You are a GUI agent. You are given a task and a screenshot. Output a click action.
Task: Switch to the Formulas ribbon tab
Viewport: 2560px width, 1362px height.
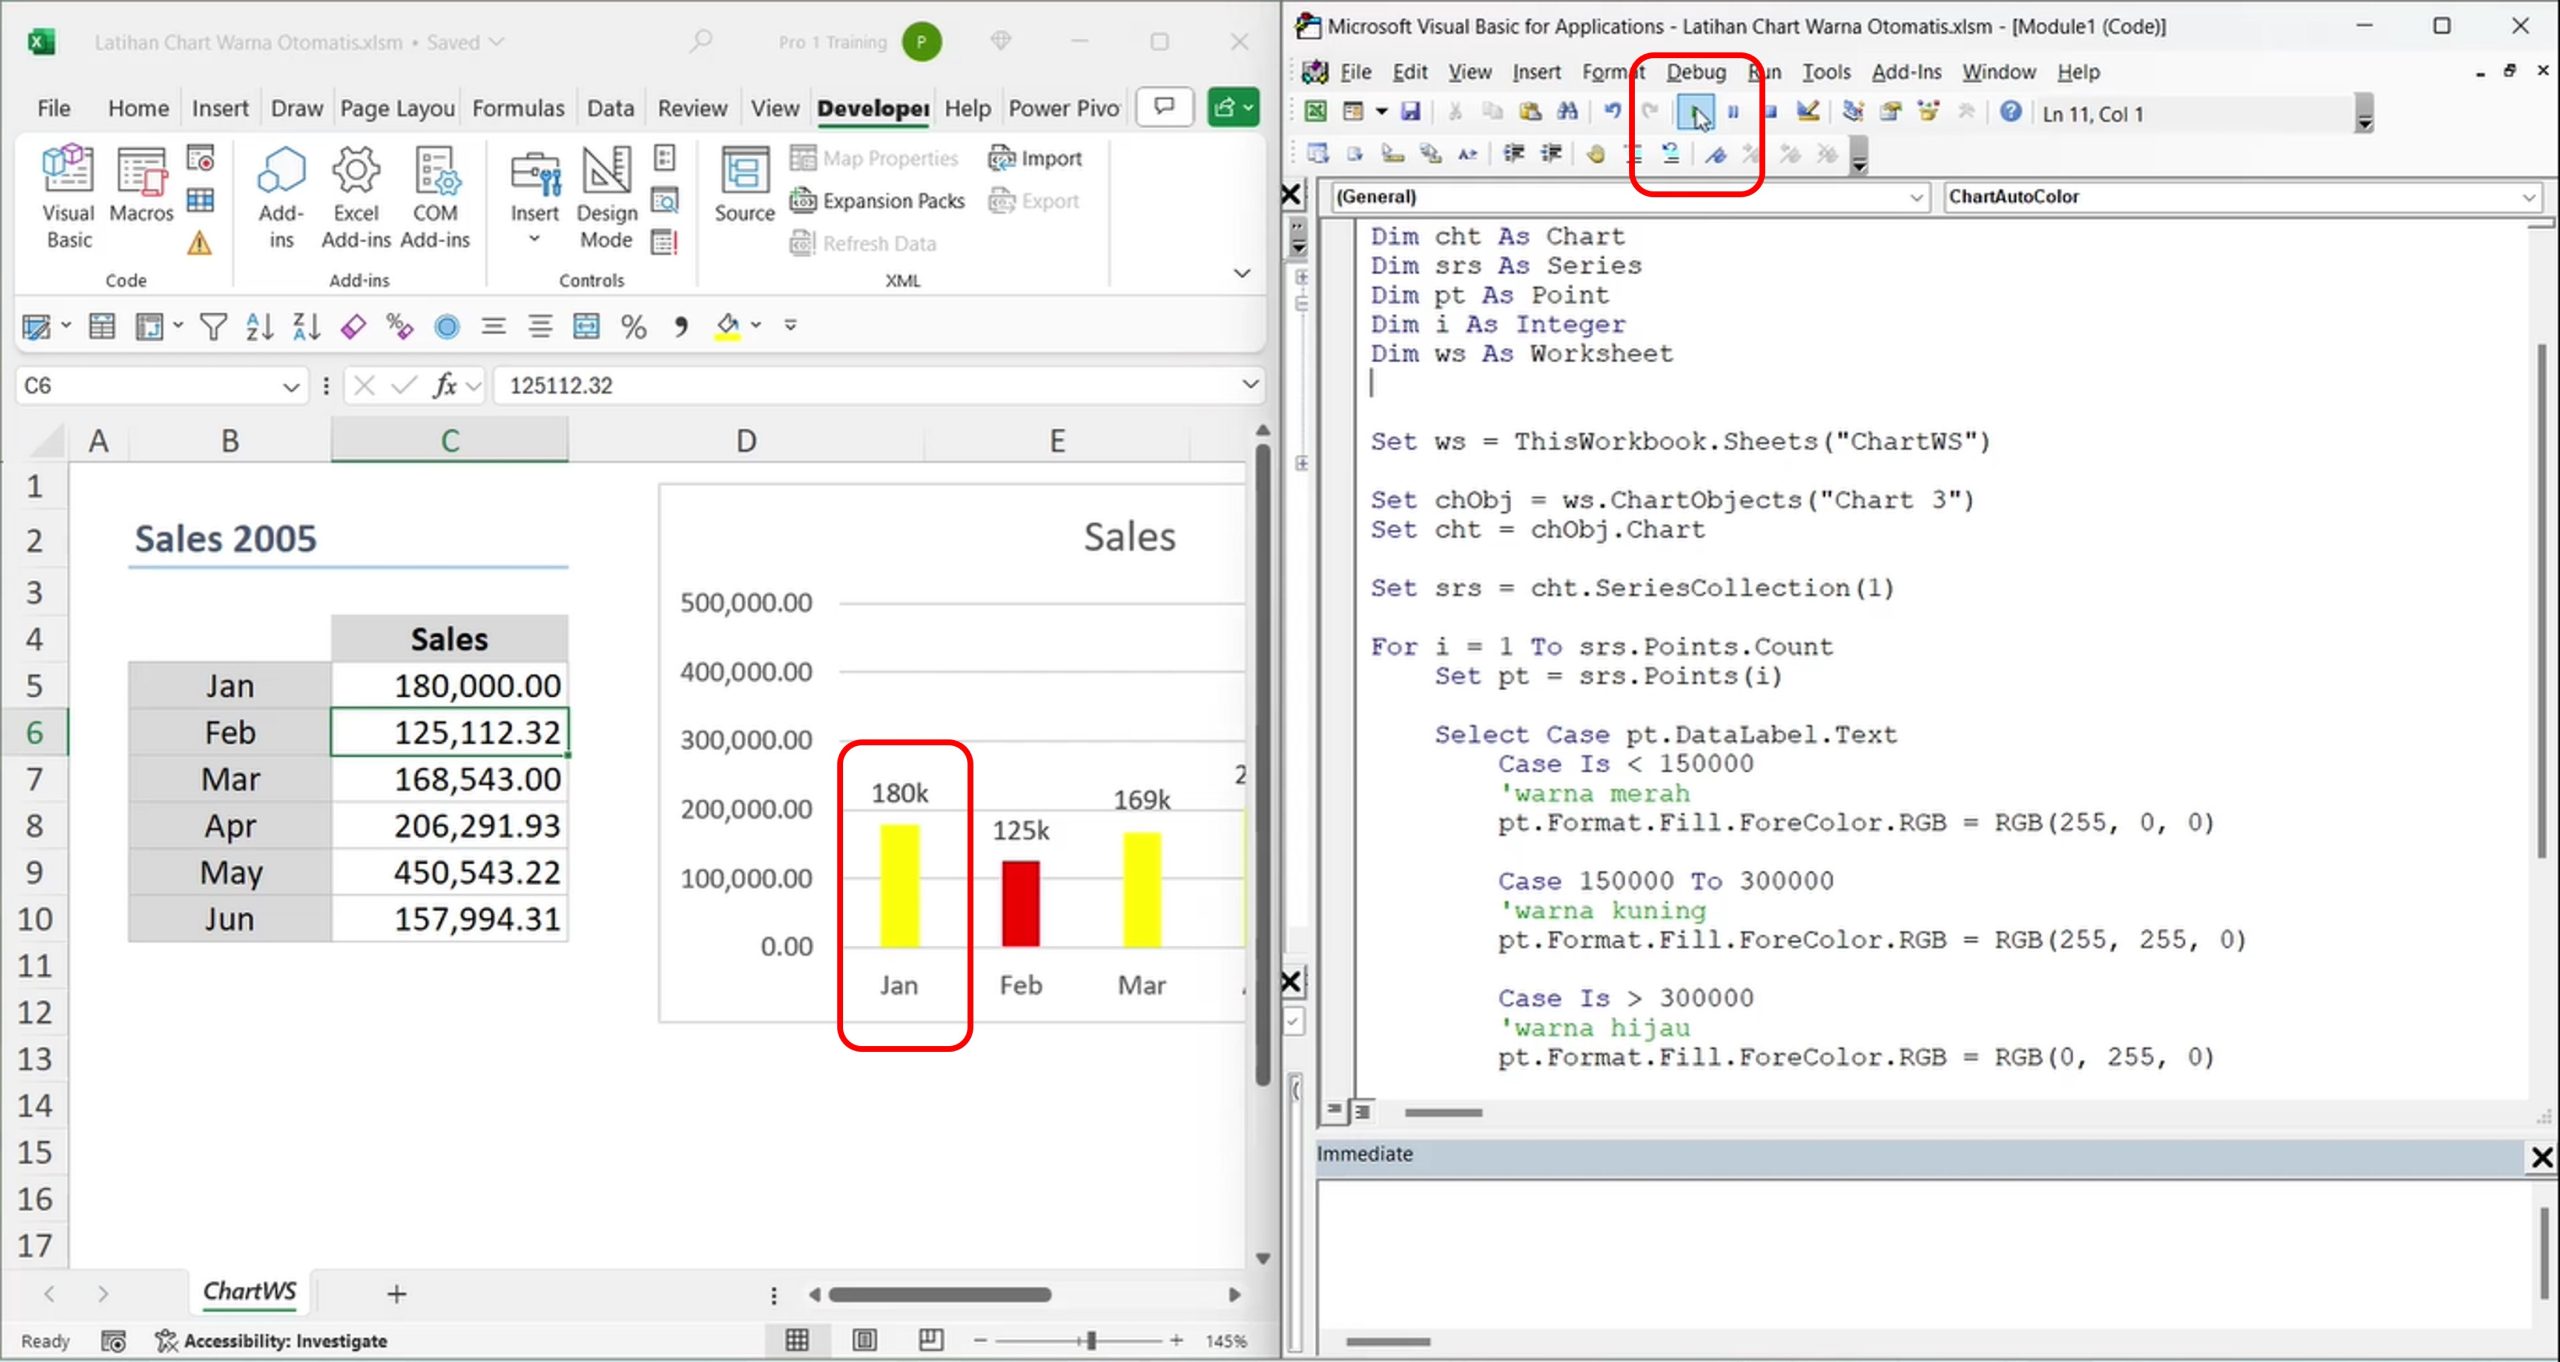[517, 108]
